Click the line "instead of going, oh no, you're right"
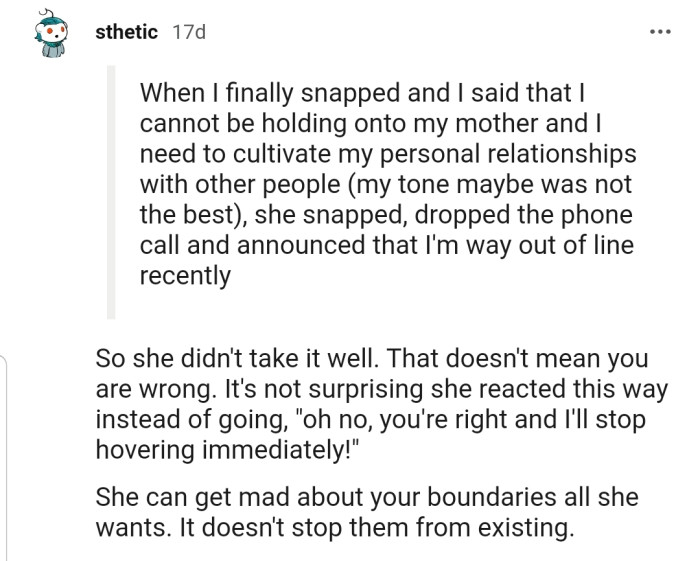Viewport: 700px width, 561px height. coord(370,418)
